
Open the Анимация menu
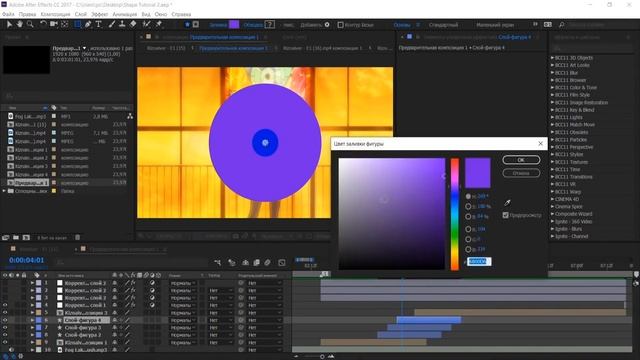pyautogui.click(x=124, y=14)
